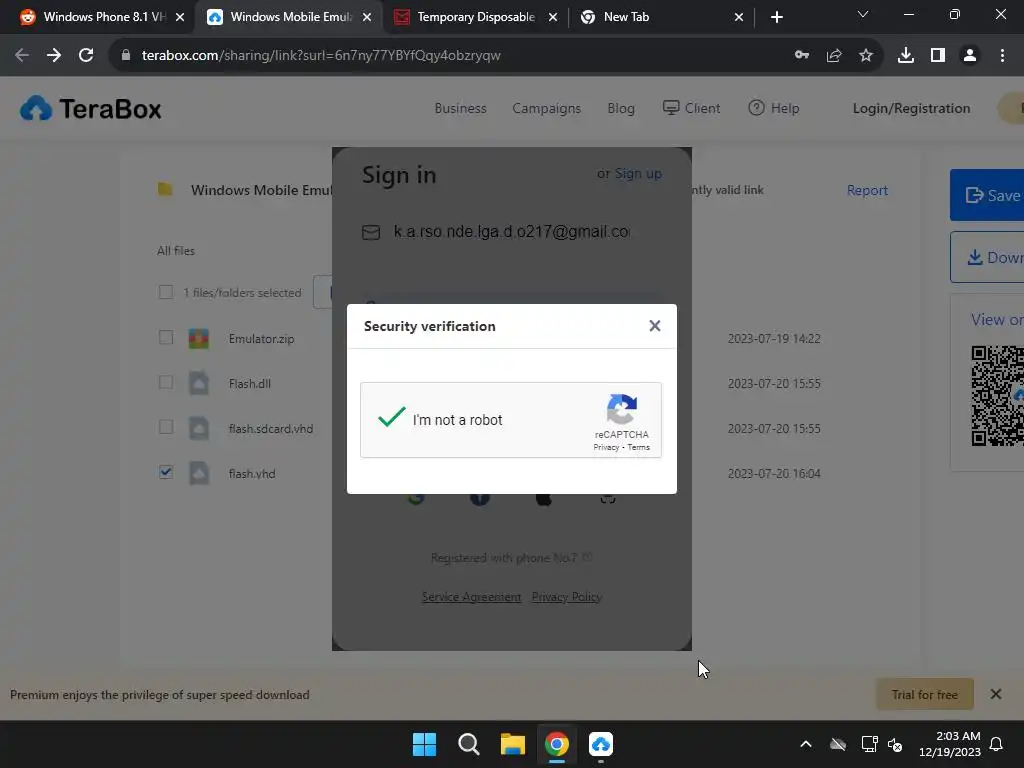Click the Emulator.zip file icon
Image resolution: width=1024 pixels, height=768 pixels.
click(199, 338)
